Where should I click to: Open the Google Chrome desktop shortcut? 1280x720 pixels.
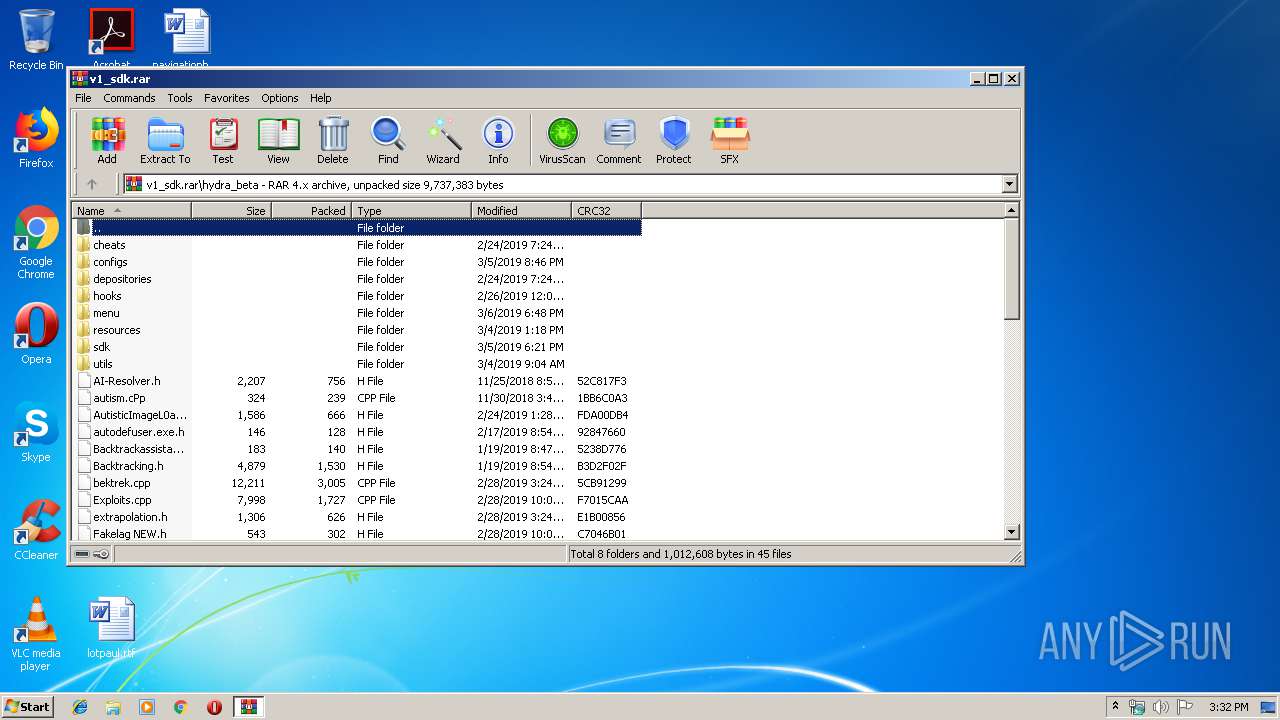click(36, 243)
